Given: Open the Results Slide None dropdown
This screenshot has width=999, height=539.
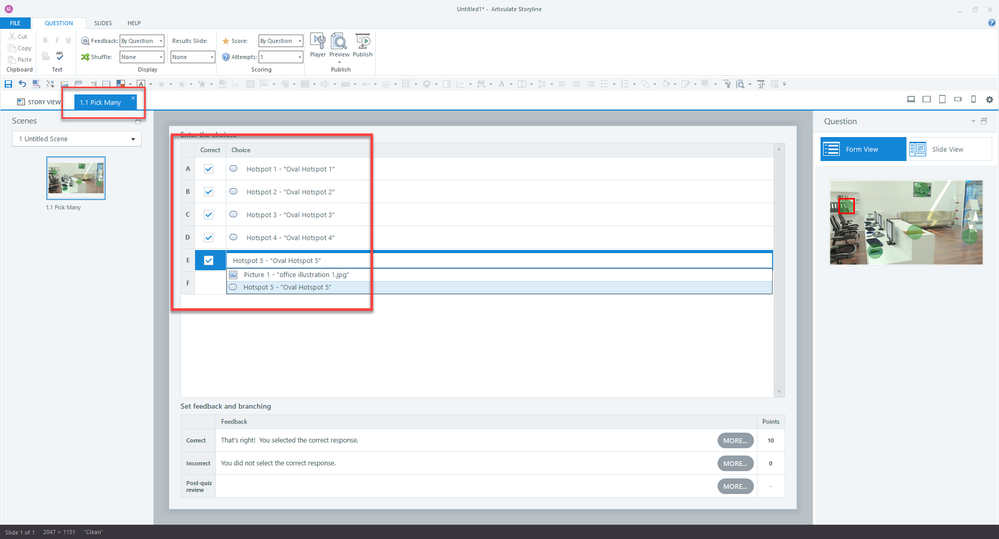Looking at the screenshot, I should pos(192,57).
